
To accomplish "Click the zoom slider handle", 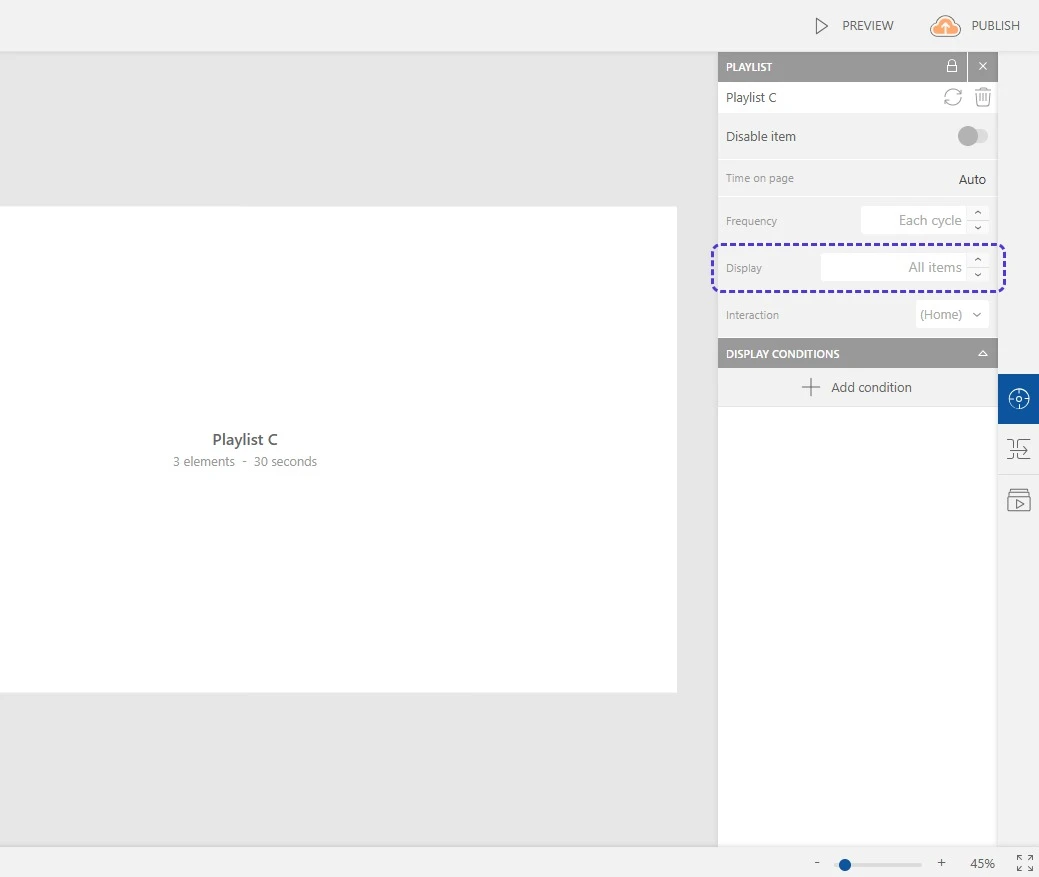I will 845,864.
